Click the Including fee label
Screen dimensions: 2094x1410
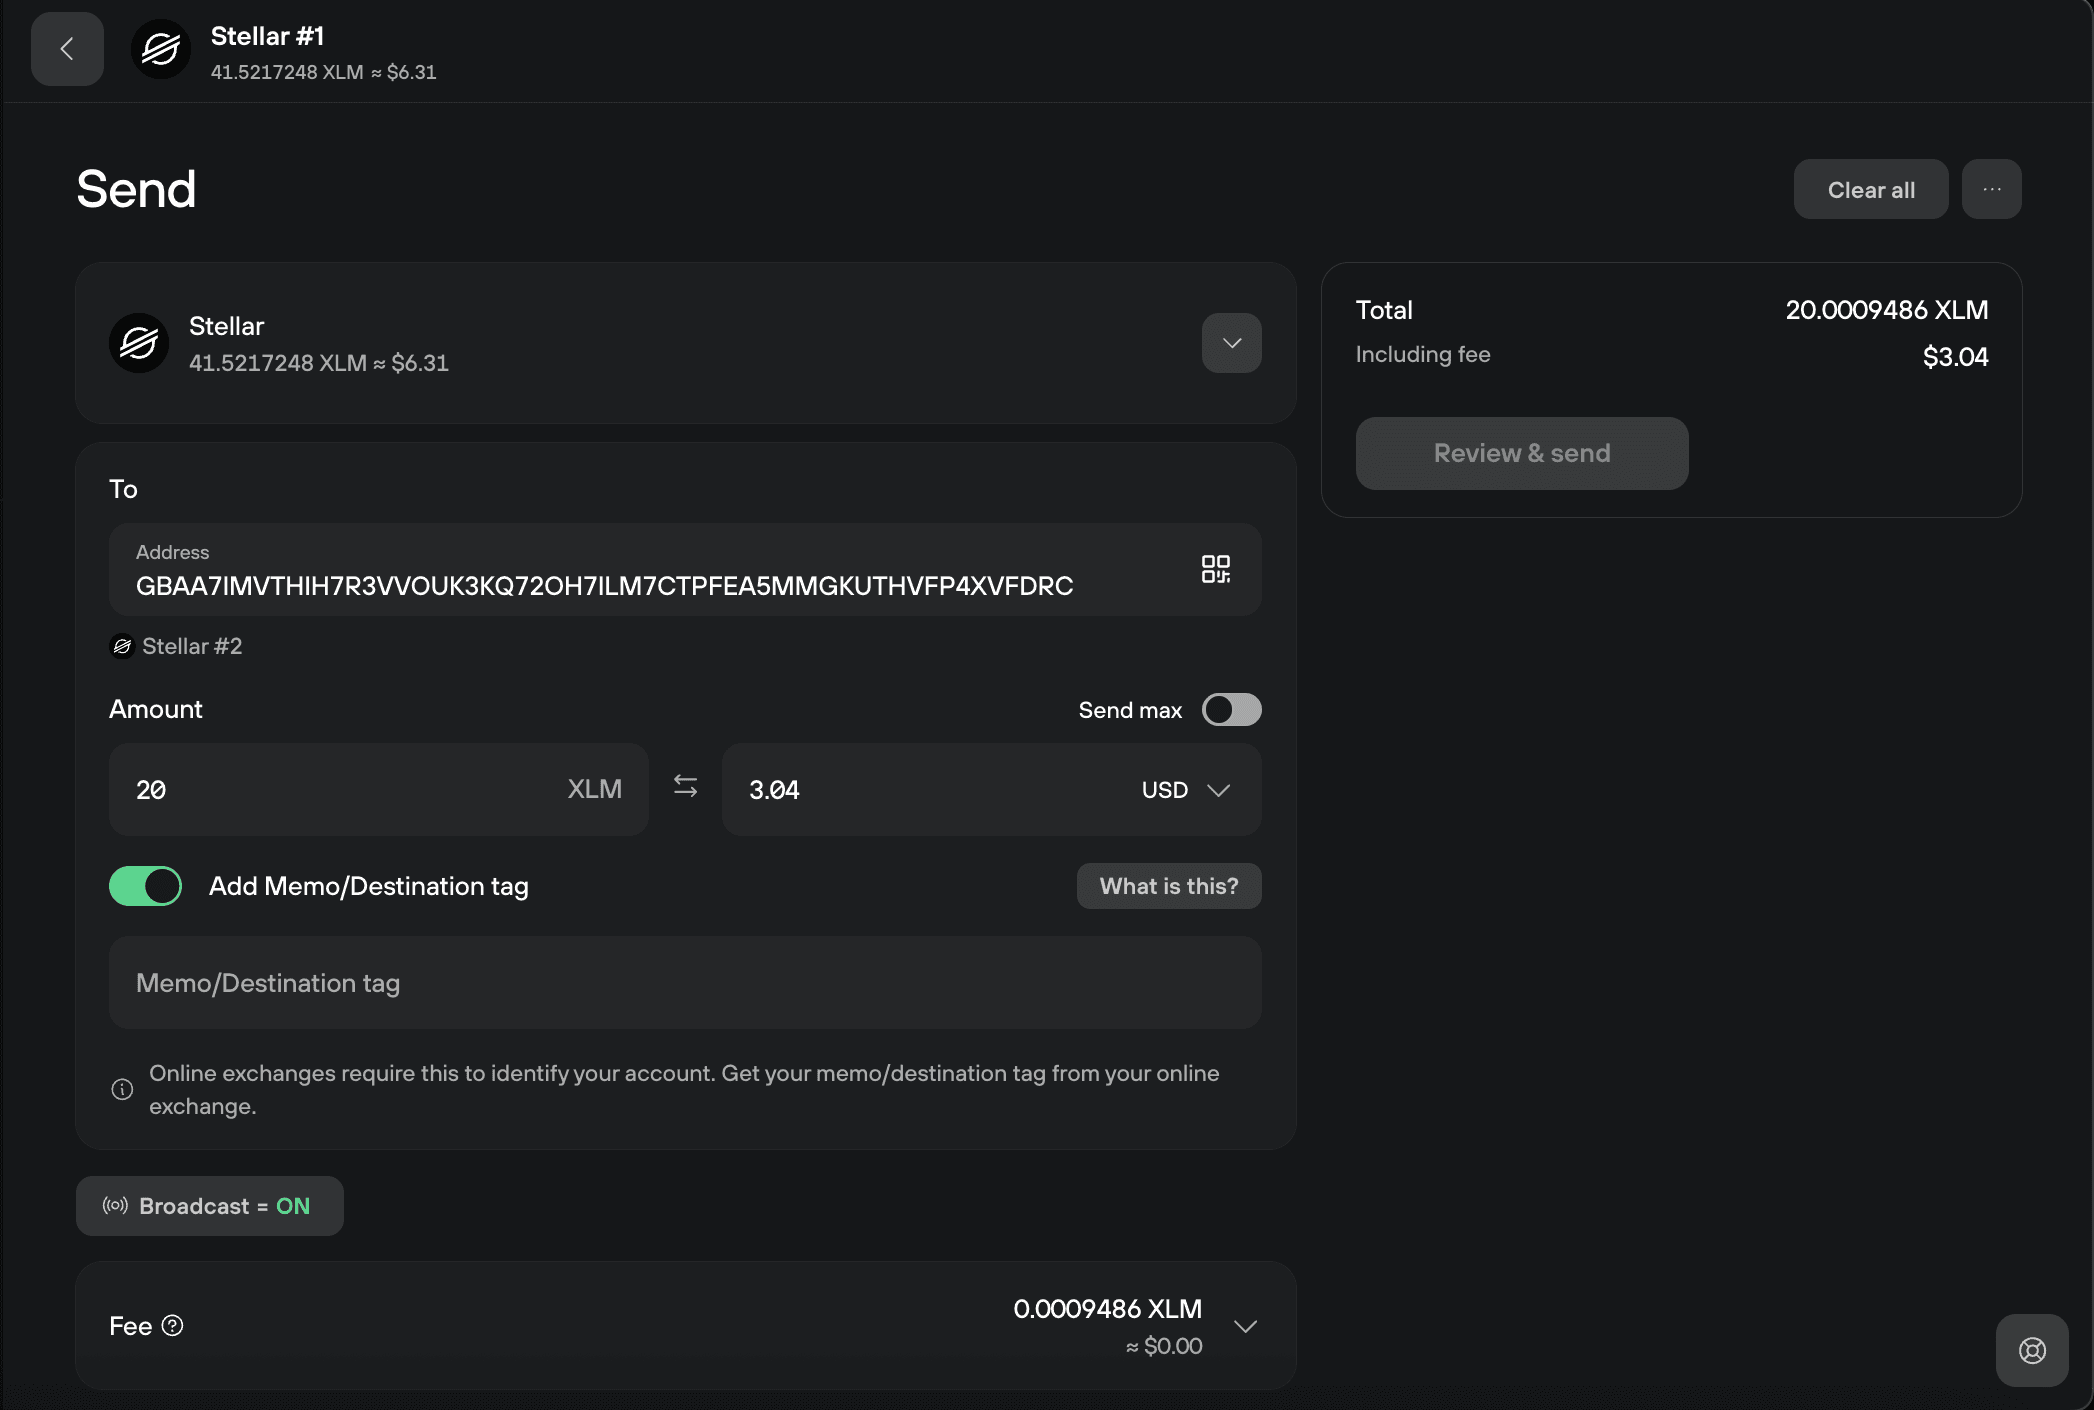(x=1422, y=354)
